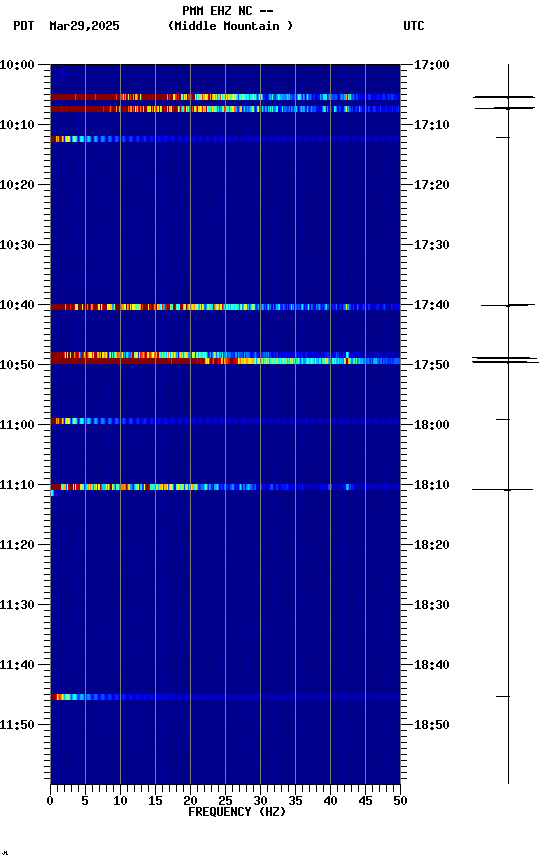Image resolution: width=552 pixels, height=864 pixels.
Task: Click the 15 Hz axis tick label
Action: (x=155, y=801)
